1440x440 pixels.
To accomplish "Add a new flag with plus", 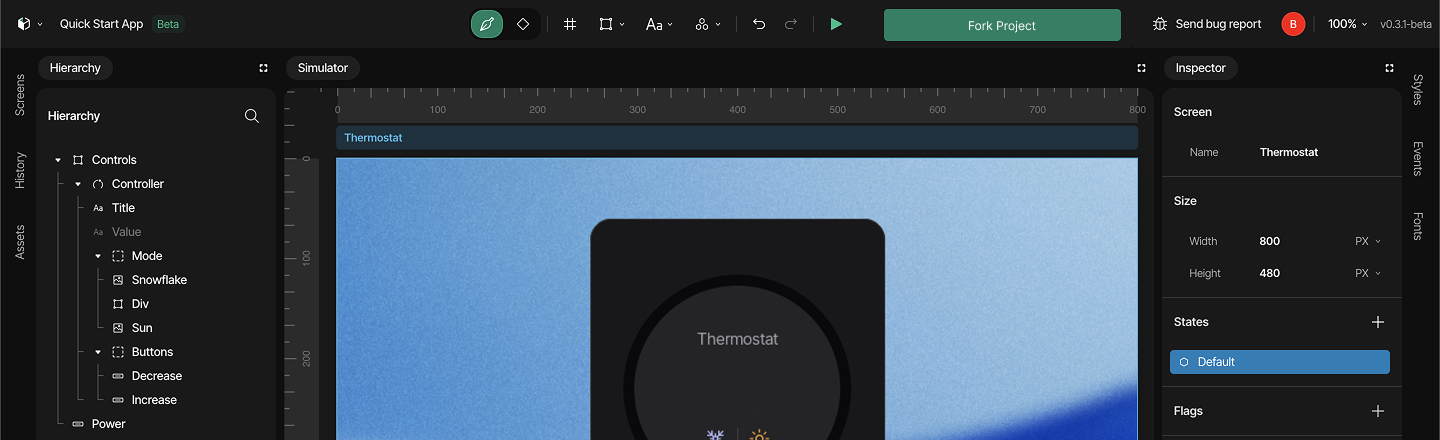I will (x=1378, y=411).
